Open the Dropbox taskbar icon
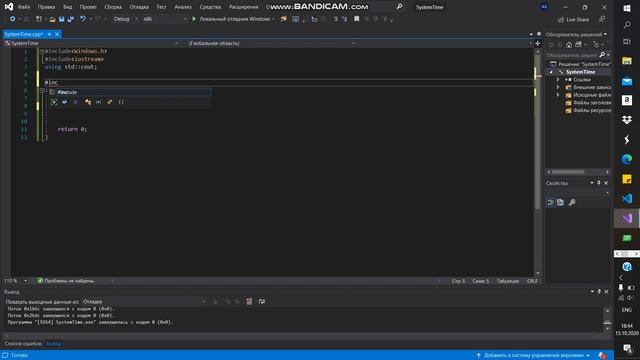This screenshot has width=640, height=360. point(627,120)
